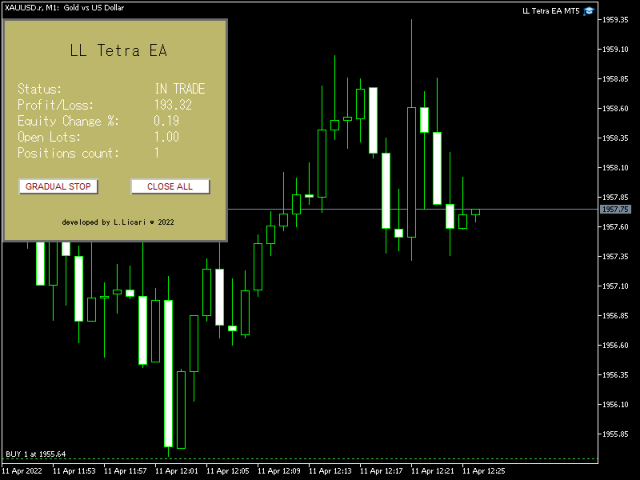Select the Positions count: label
Image resolution: width=640 pixels, height=480 pixels.
68,153
